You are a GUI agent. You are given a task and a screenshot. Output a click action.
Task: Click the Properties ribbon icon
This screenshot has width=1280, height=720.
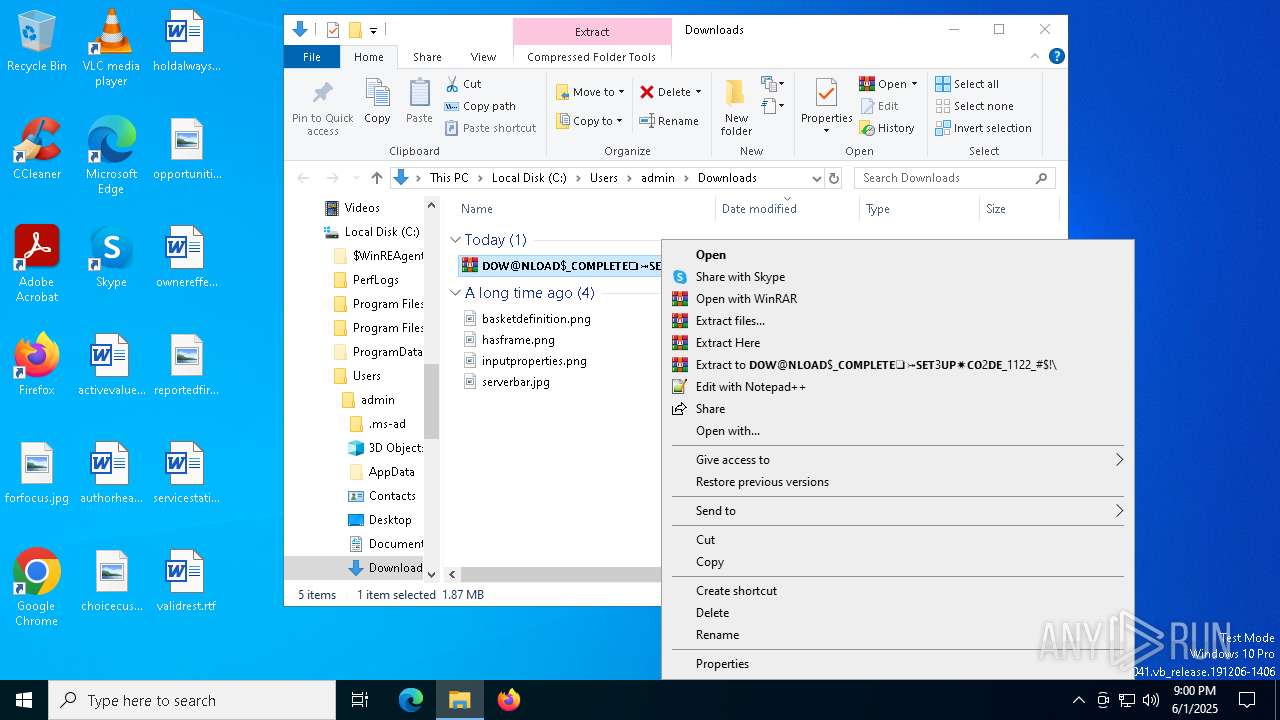pos(826,93)
